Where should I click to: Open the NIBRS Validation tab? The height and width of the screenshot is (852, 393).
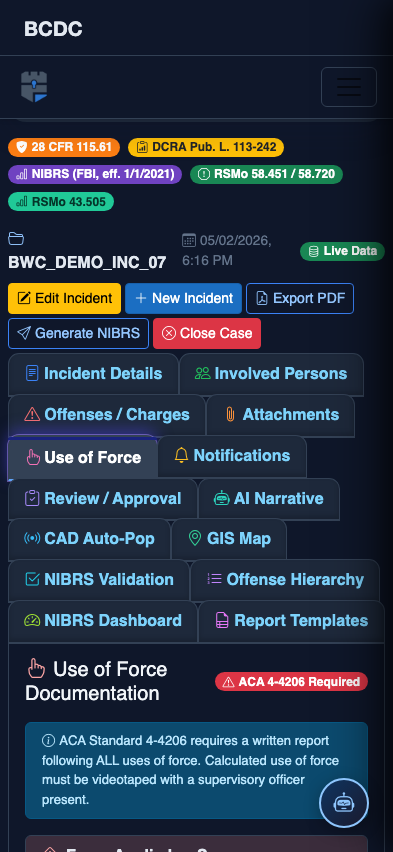click(x=99, y=580)
